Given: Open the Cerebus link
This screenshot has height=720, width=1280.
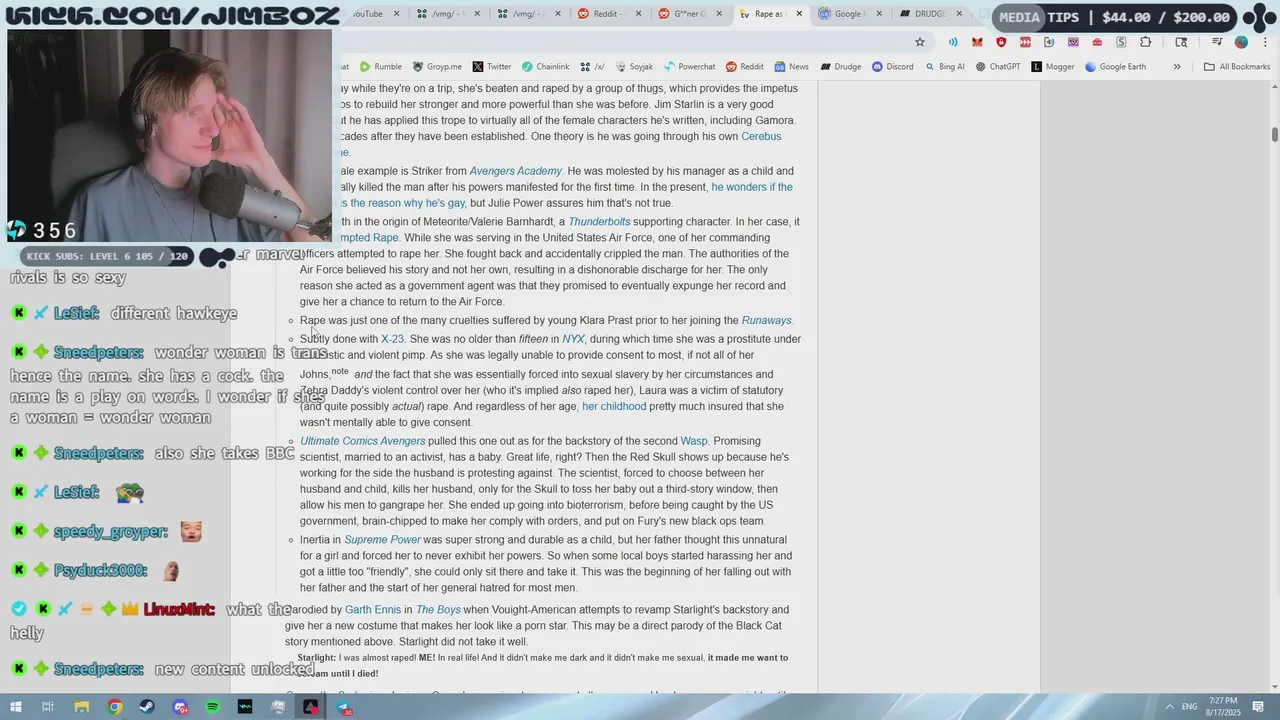Looking at the screenshot, I should point(761,137).
